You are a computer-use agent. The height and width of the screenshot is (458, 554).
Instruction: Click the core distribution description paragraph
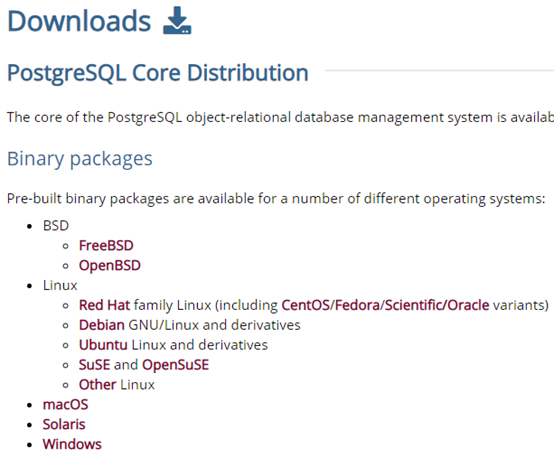281,118
